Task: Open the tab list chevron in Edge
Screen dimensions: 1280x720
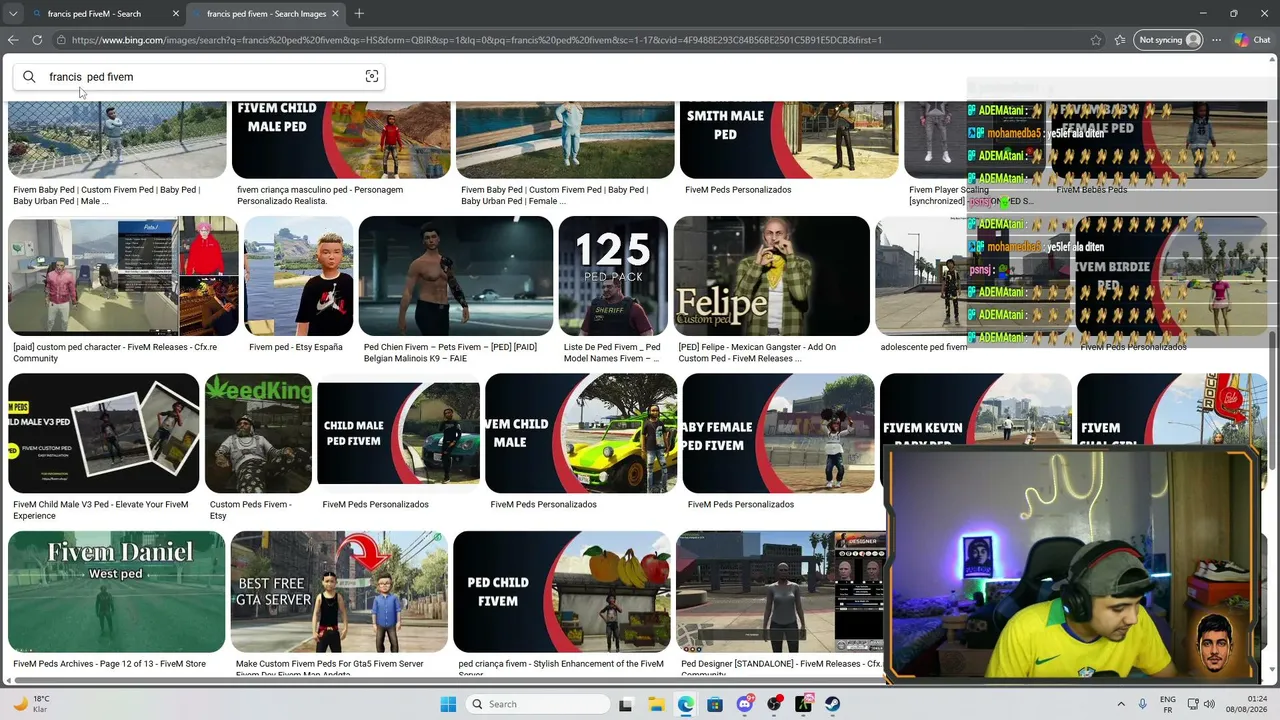Action: point(13,14)
